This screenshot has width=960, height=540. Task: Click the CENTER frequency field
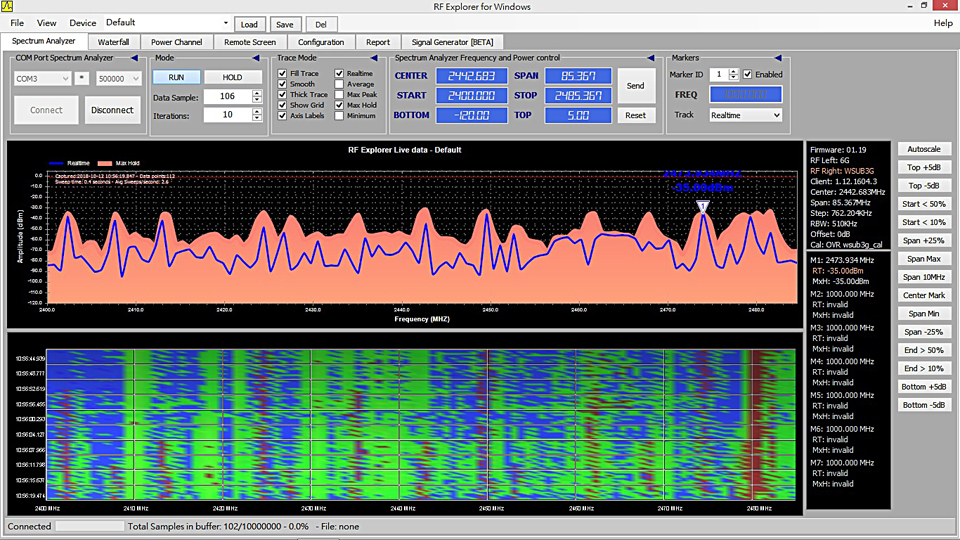pos(471,76)
